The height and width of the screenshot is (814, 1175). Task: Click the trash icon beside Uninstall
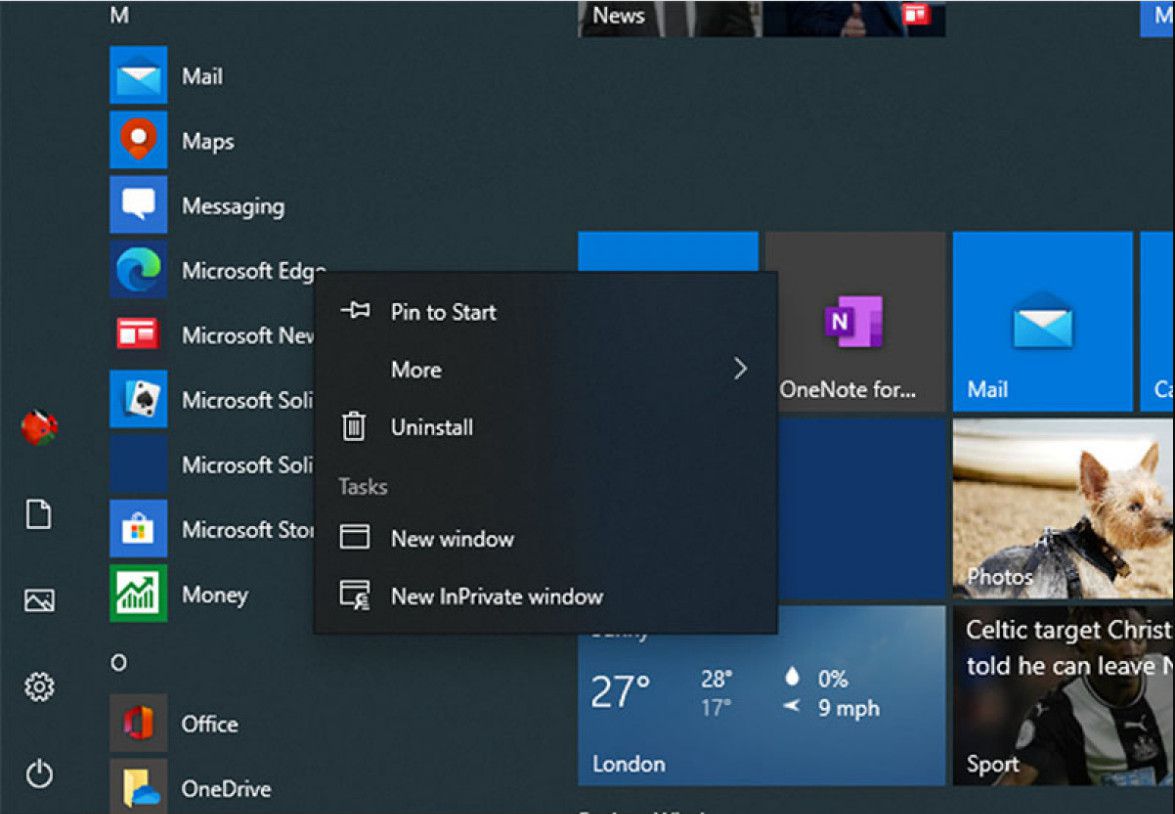pyautogui.click(x=354, y=426)
